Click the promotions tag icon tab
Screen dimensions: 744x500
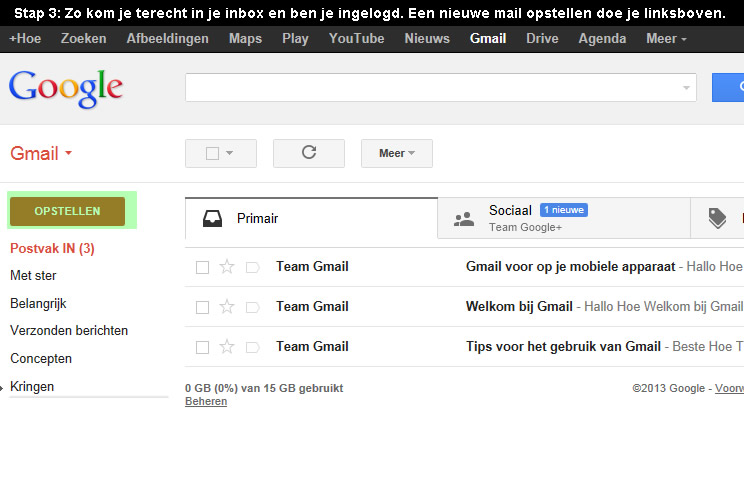point(717,218)
